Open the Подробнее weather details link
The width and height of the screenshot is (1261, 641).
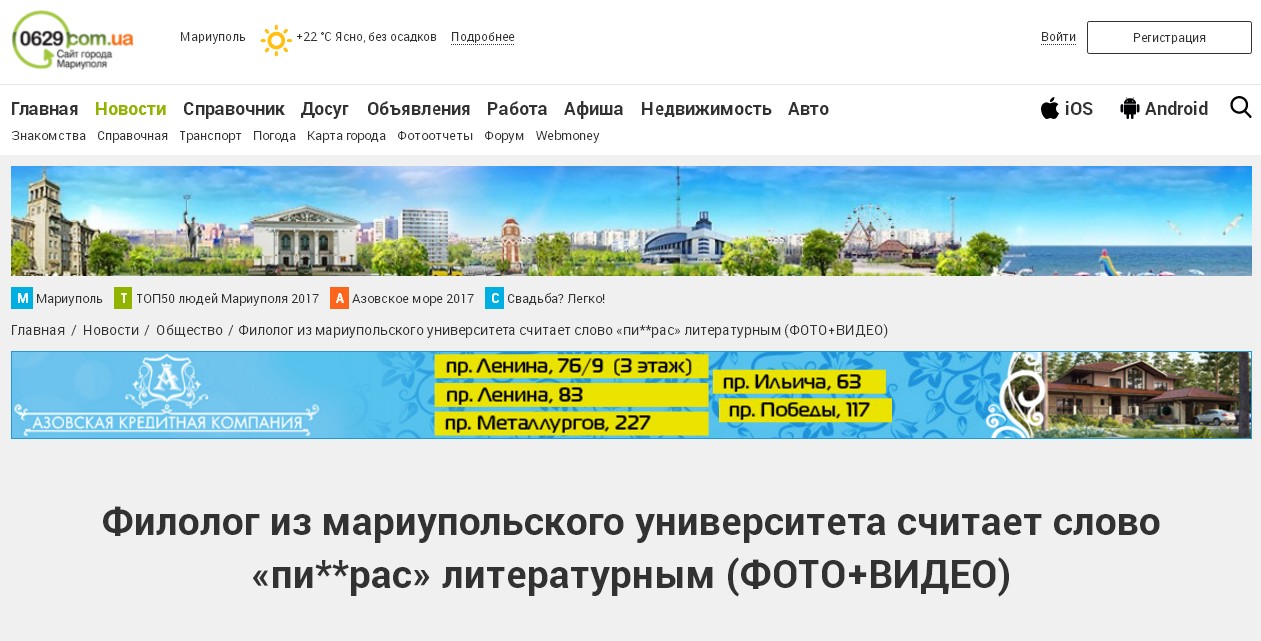(482, 37)
